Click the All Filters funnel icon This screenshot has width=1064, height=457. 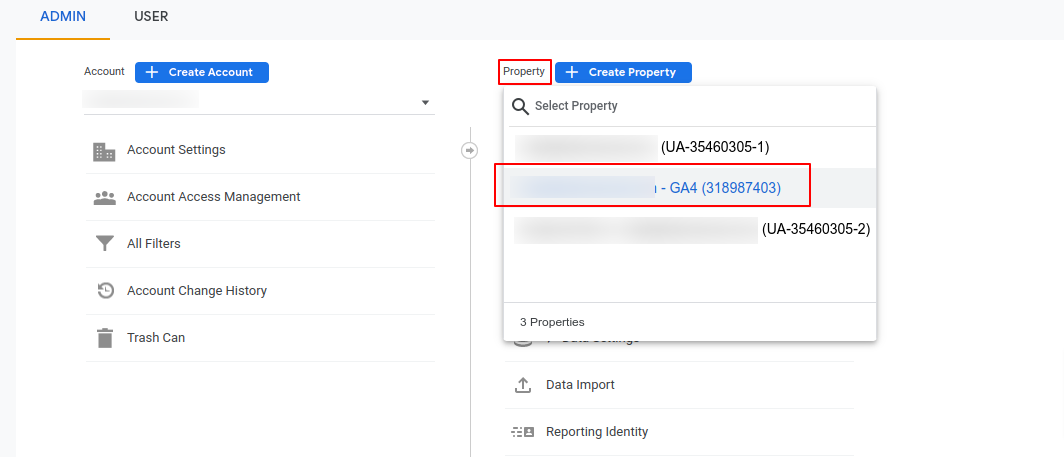tap(104, 244)
